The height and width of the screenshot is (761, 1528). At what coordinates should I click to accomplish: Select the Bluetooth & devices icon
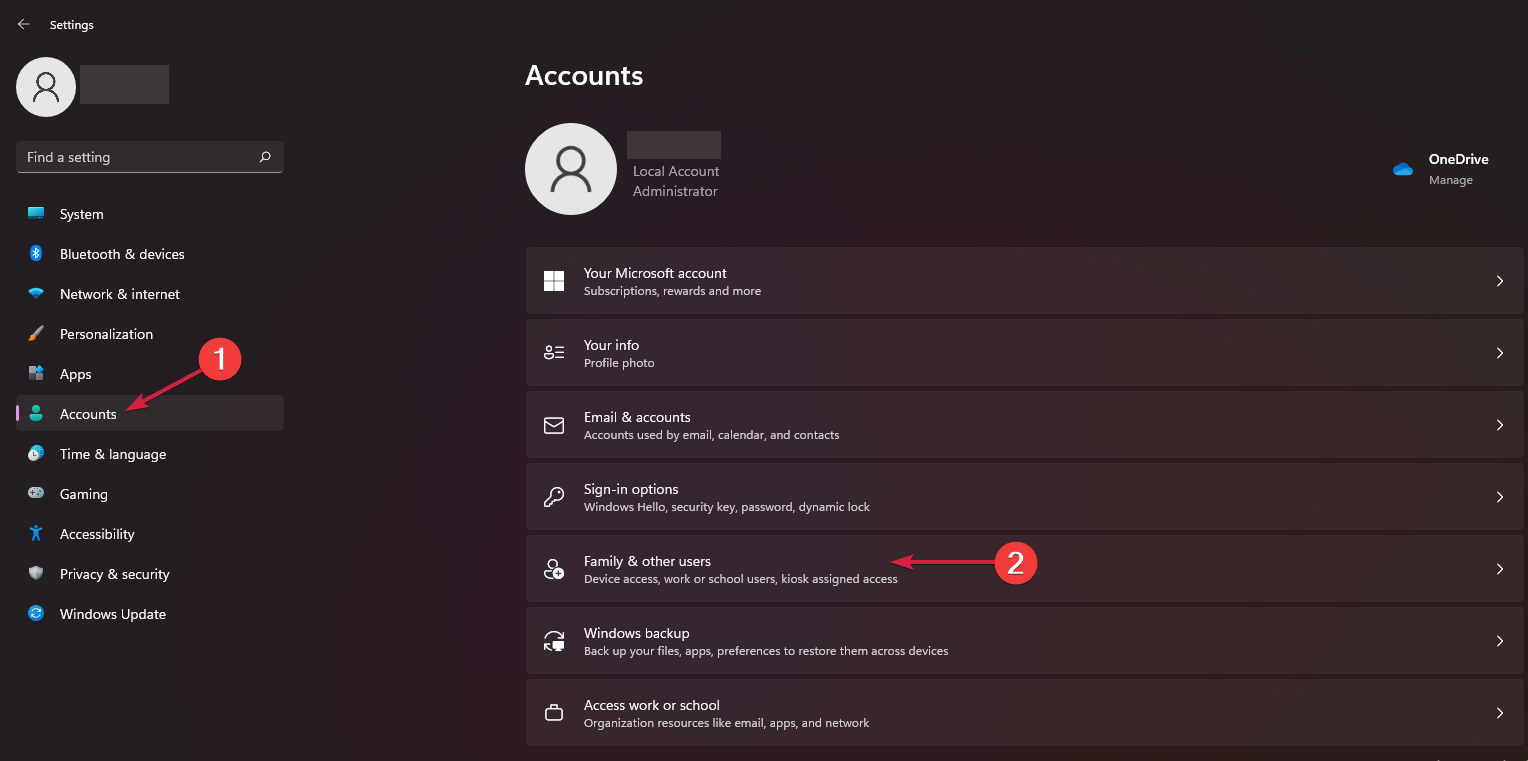(x=36, y=254)
